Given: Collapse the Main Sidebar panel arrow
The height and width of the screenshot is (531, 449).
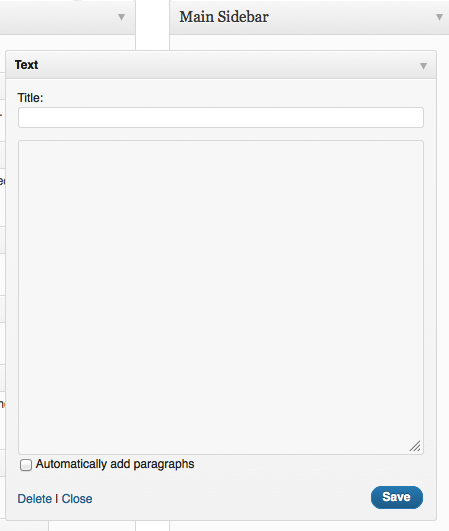Looking at the screenshot, I should pyautogui.click(x=439, y=17).
